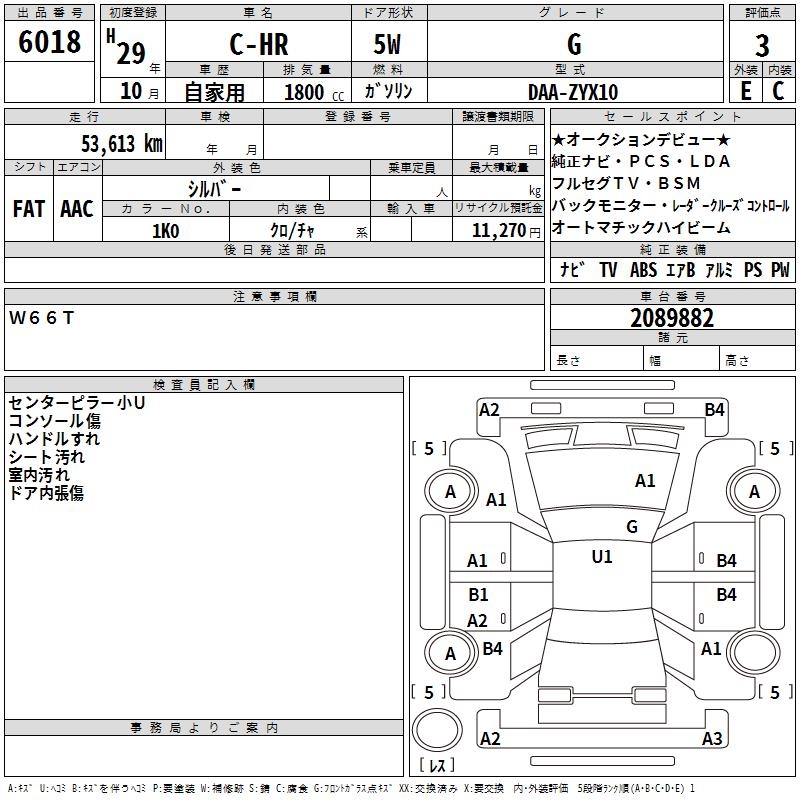This screenshot has height=800, width=800.
Task: Click the color number 1K0
Action: [x=165, y=231]
